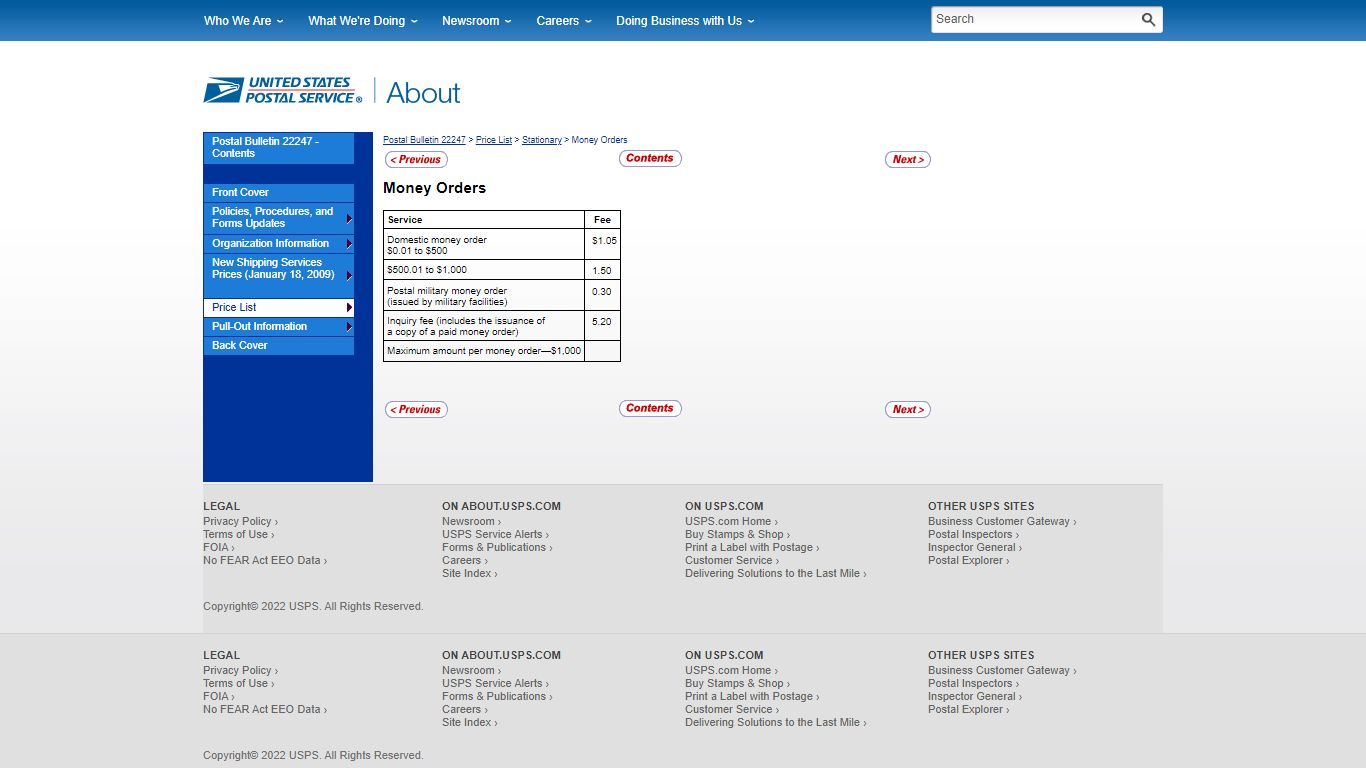Expand Policies, Procedures, and Forms Updates
This screenshot has width=1366, height=768.
point(279,218)
